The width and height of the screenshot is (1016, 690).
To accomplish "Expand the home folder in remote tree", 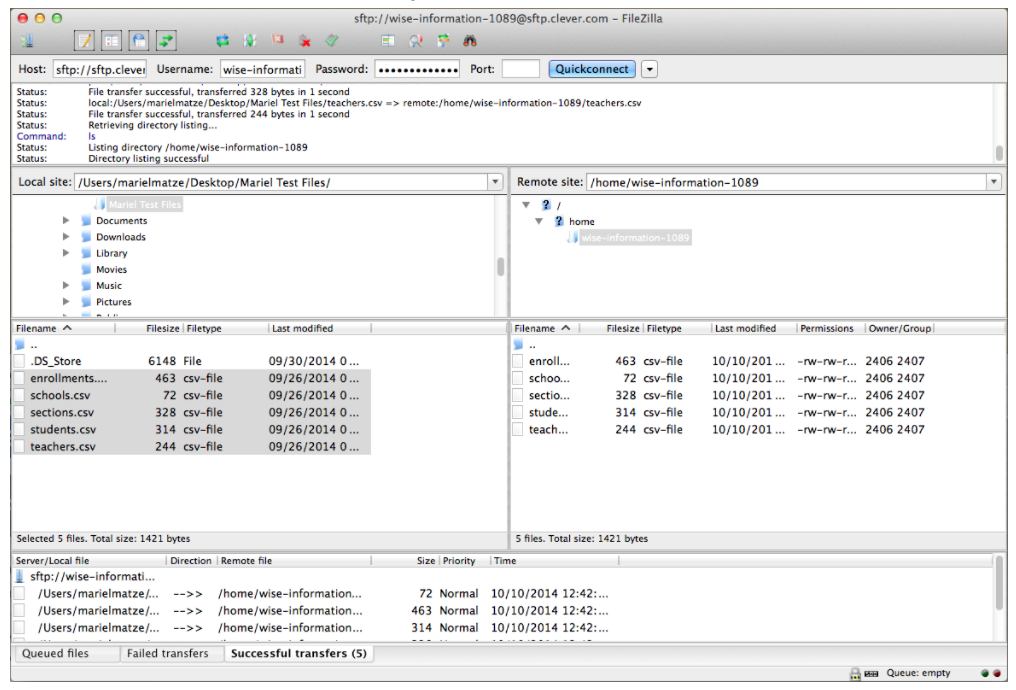I will (x=538, y=221).
